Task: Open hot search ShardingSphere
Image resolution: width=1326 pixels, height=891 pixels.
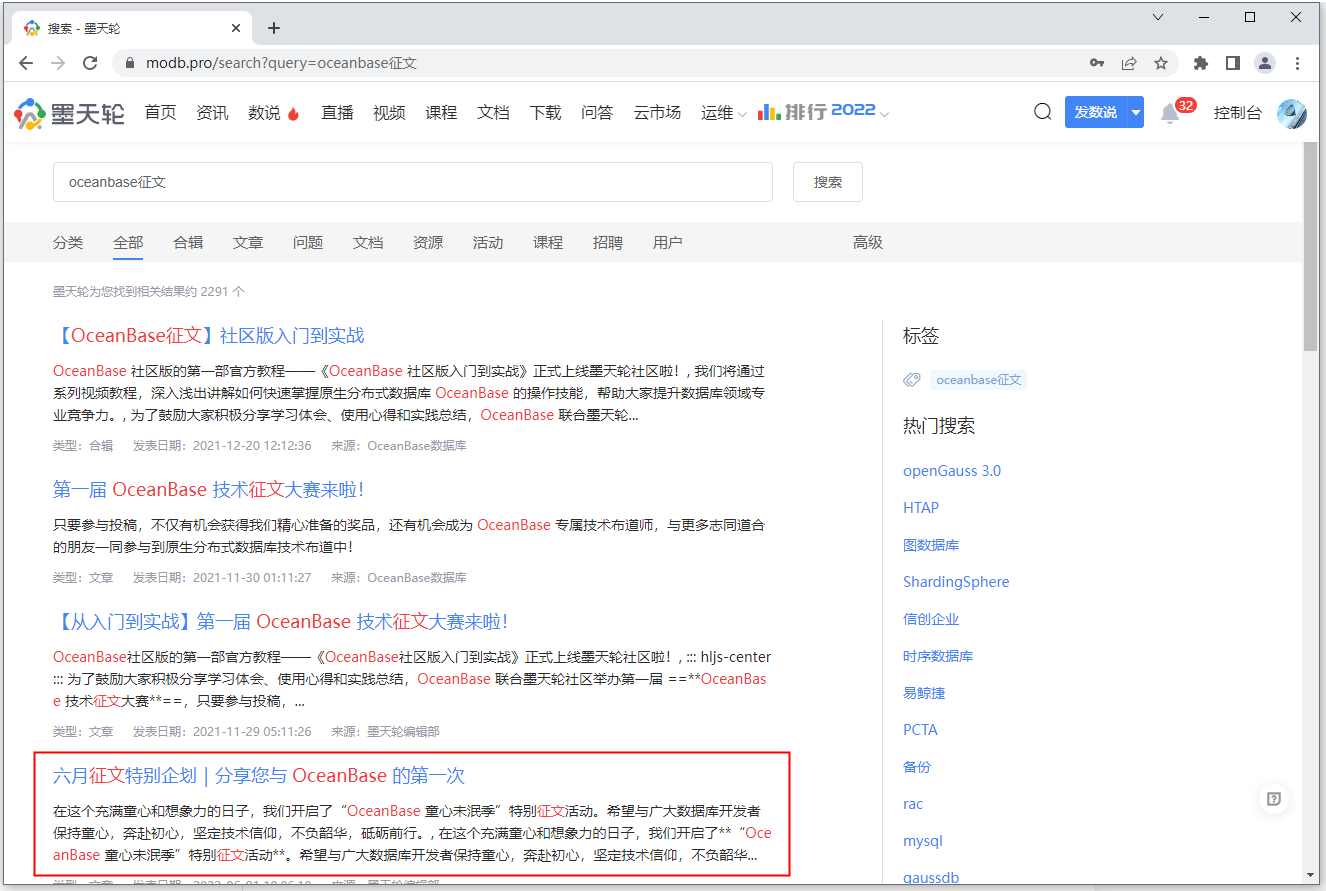Action: 956,582
